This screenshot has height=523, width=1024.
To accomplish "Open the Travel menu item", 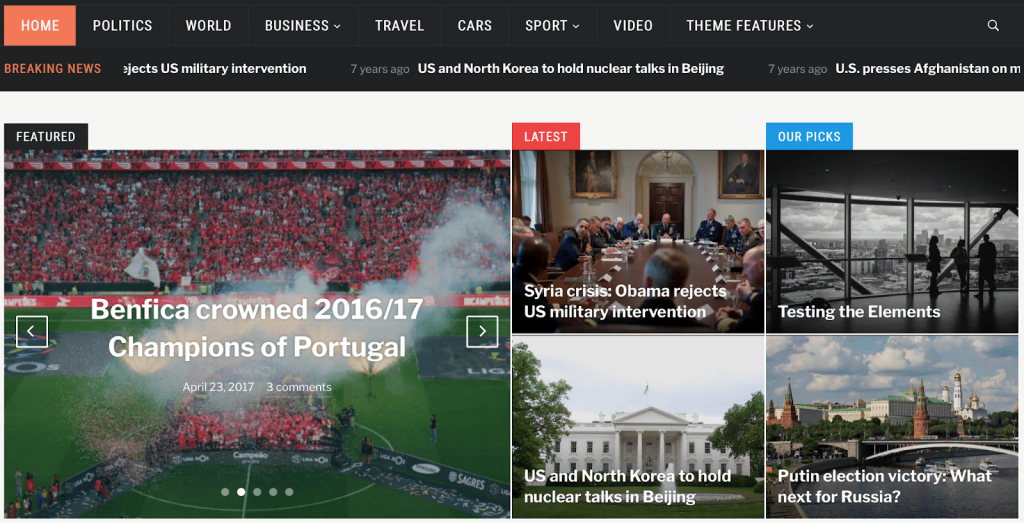I will point(399,25).
